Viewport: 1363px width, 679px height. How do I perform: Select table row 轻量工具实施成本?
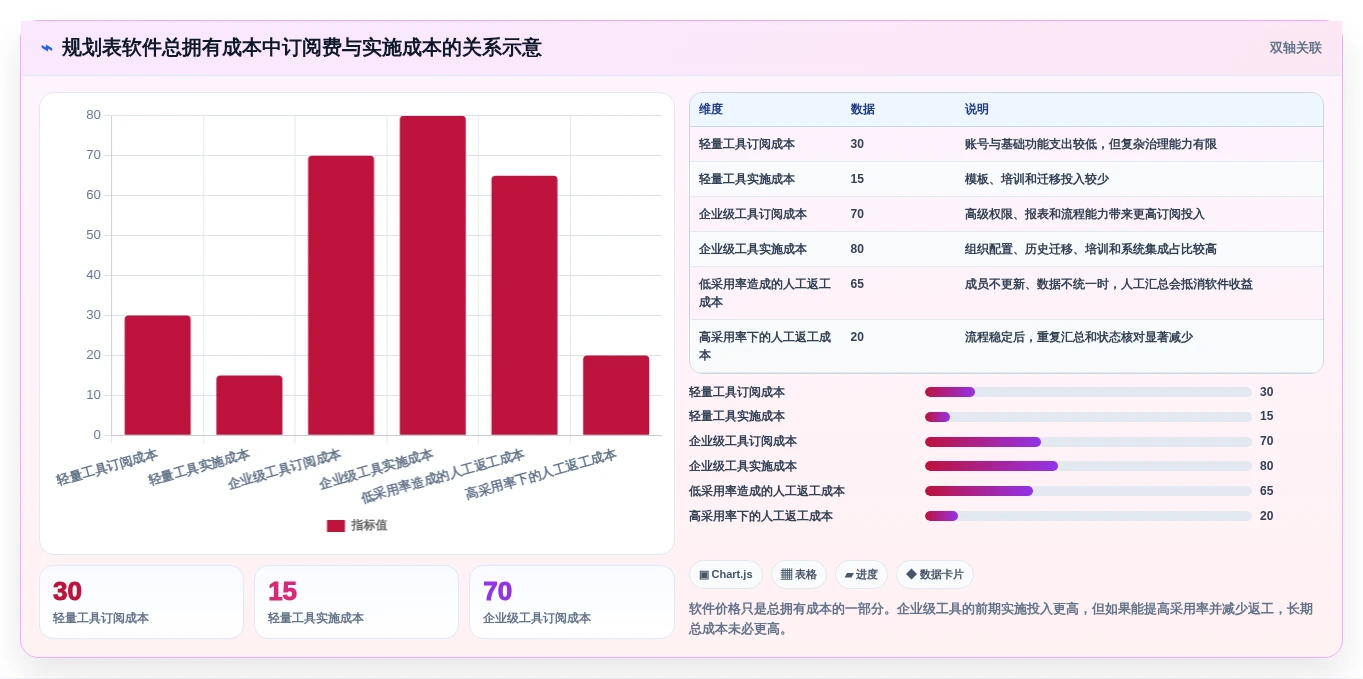1006,179
